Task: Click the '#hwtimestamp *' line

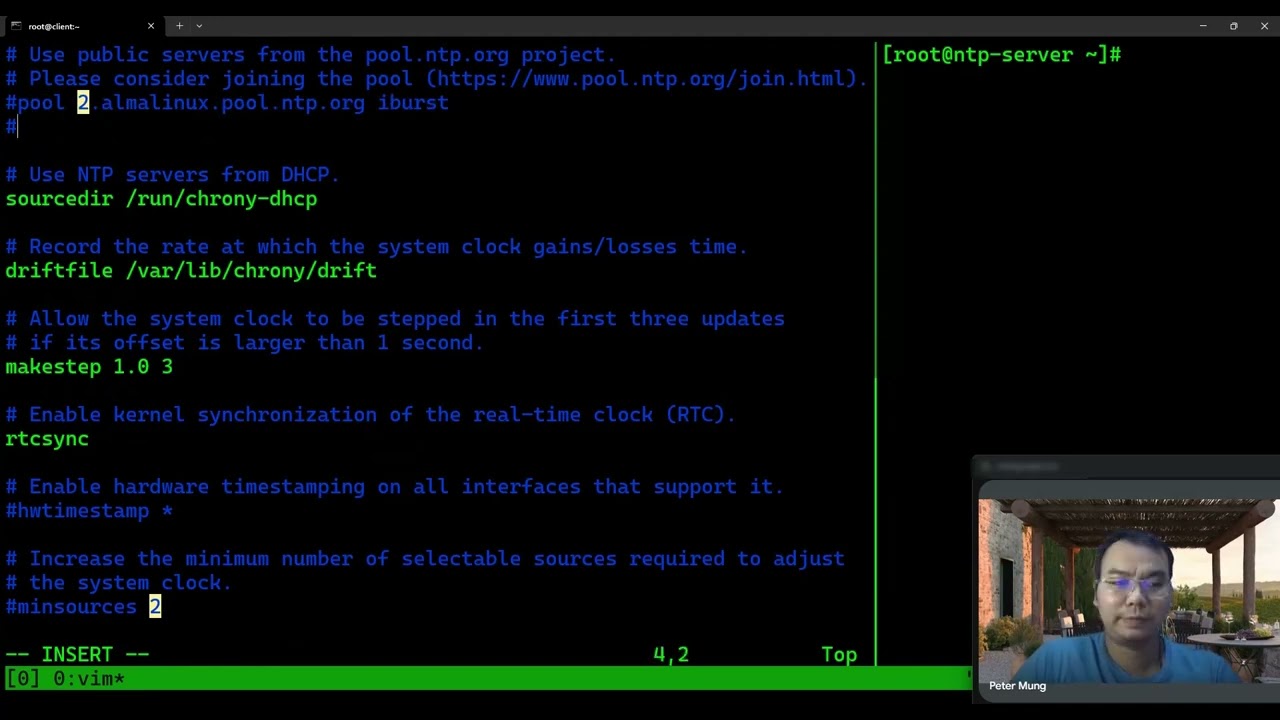Action: (x=89, y=511)
